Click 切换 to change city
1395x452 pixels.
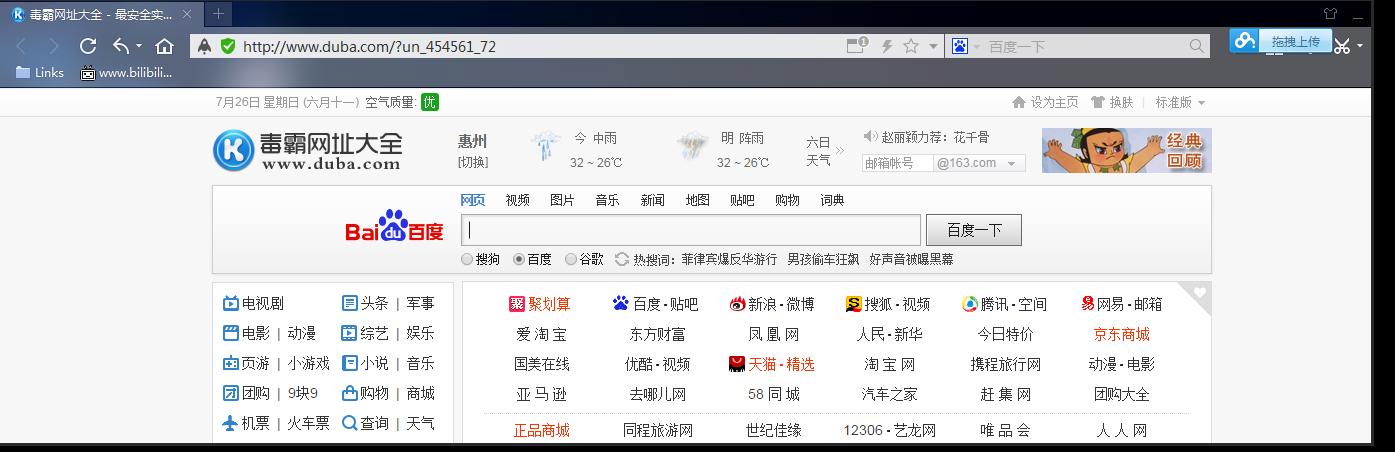[473, 162]
